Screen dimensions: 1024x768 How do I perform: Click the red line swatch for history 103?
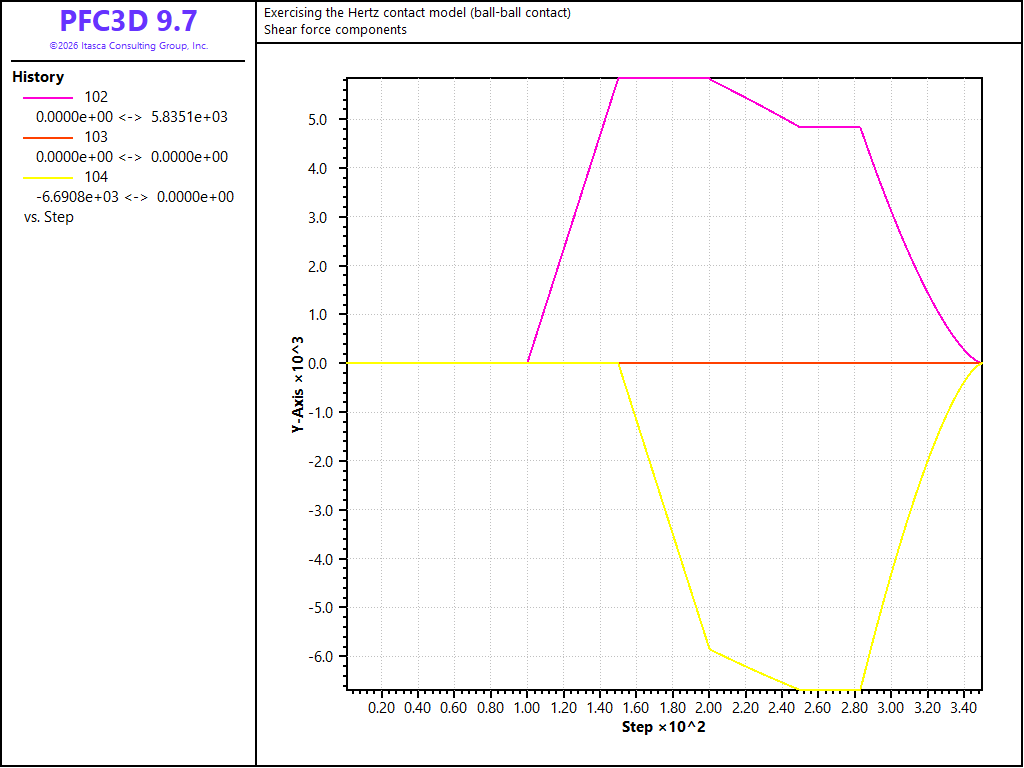pyautogui.click(x=48, y=138)
